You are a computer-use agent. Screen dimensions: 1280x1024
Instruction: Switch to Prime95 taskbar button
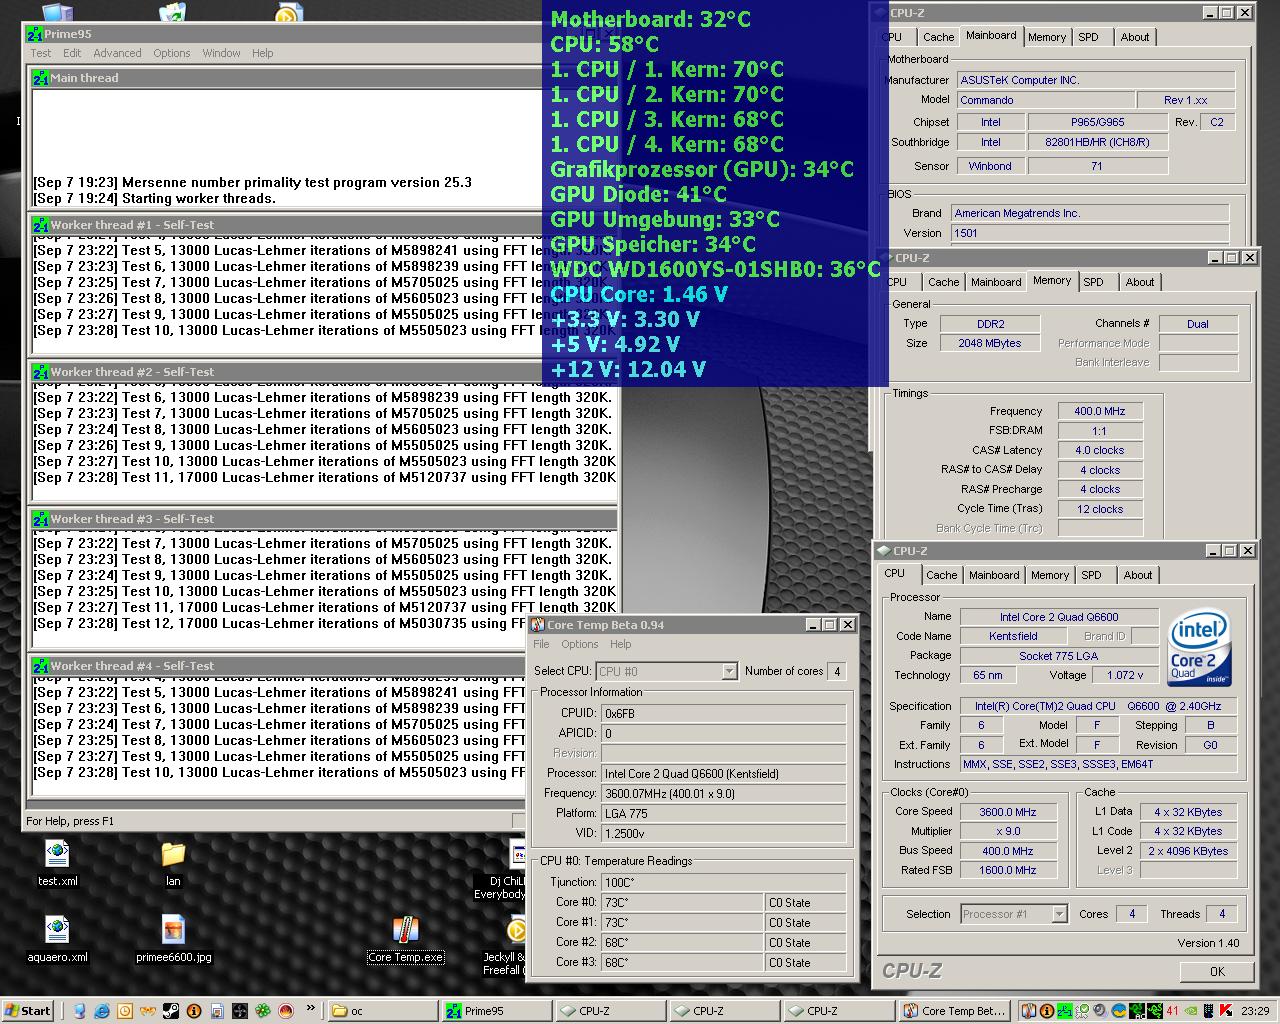point(497,1011)
